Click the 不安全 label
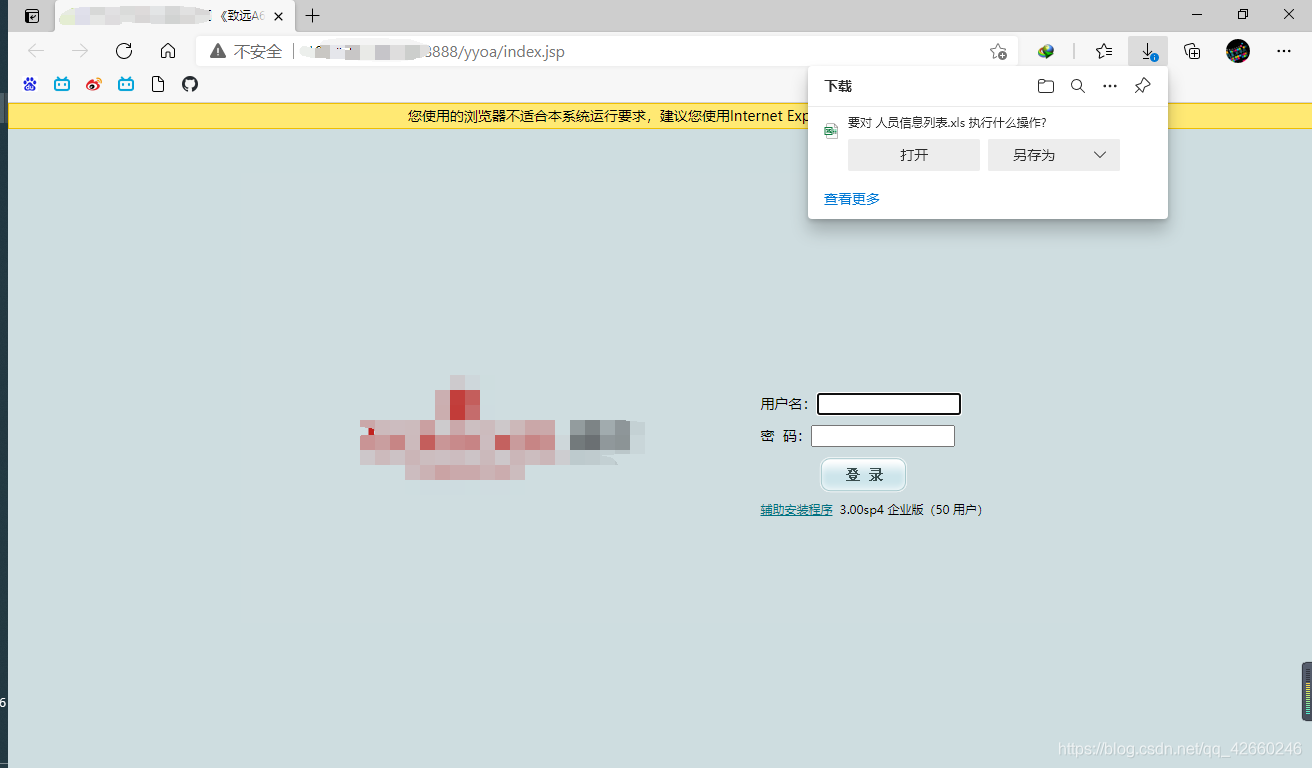 pyautogui.click(x=258, y=51)
